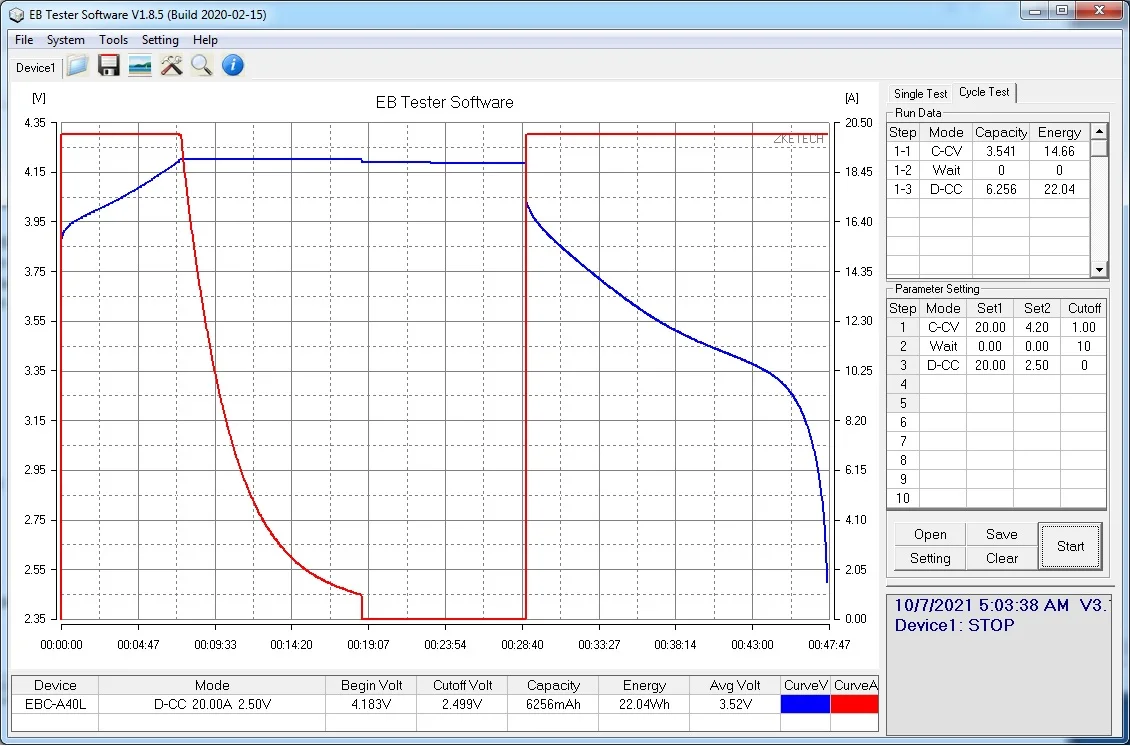The width and height of the screenshot is (1130, 746).
Task: Open the System menu
Action: [x=66, y=40]
